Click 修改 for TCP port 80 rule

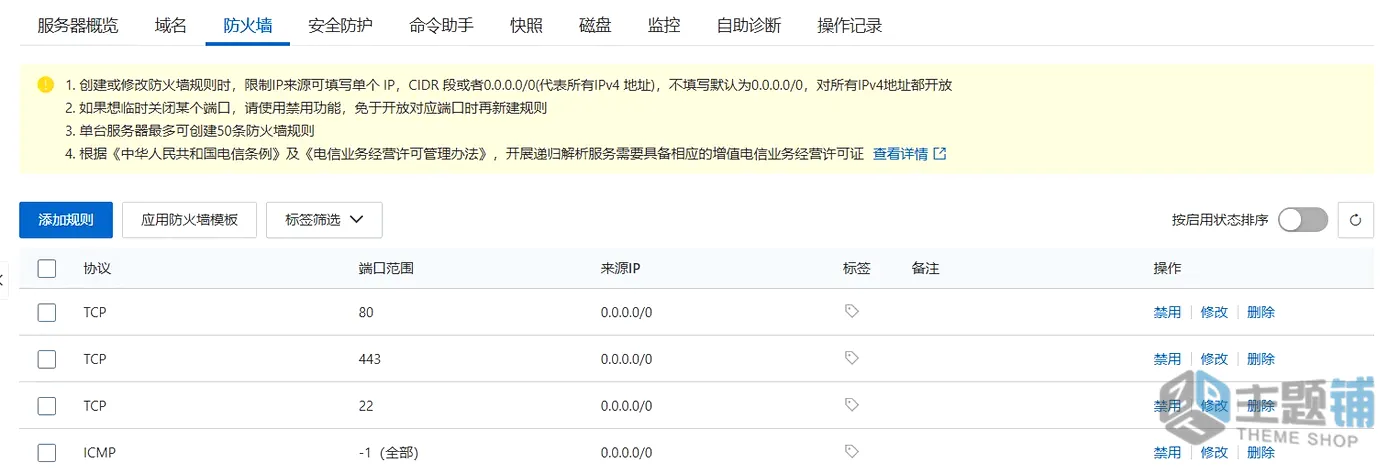[x=1214, y=312]
